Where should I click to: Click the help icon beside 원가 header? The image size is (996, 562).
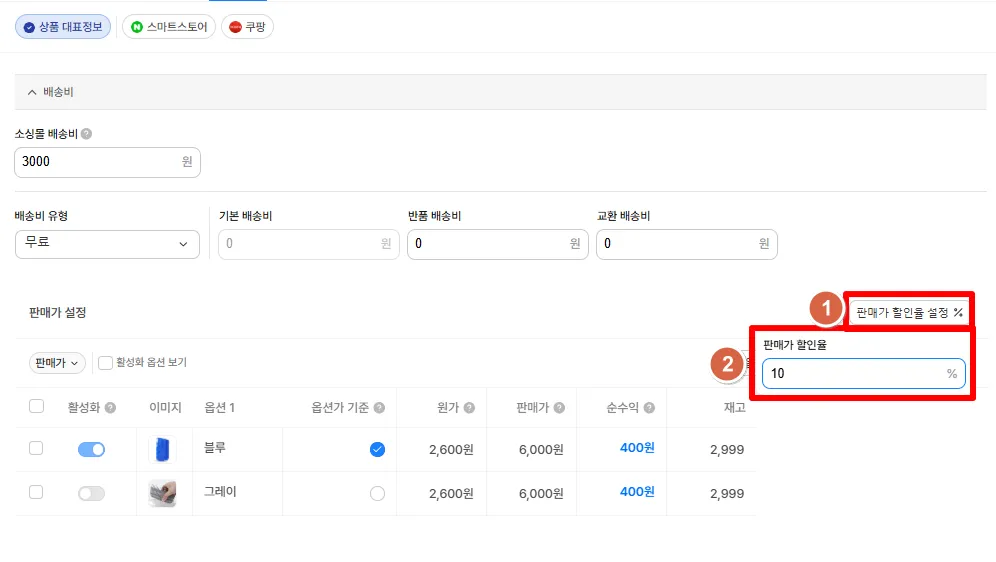[469, 408]
